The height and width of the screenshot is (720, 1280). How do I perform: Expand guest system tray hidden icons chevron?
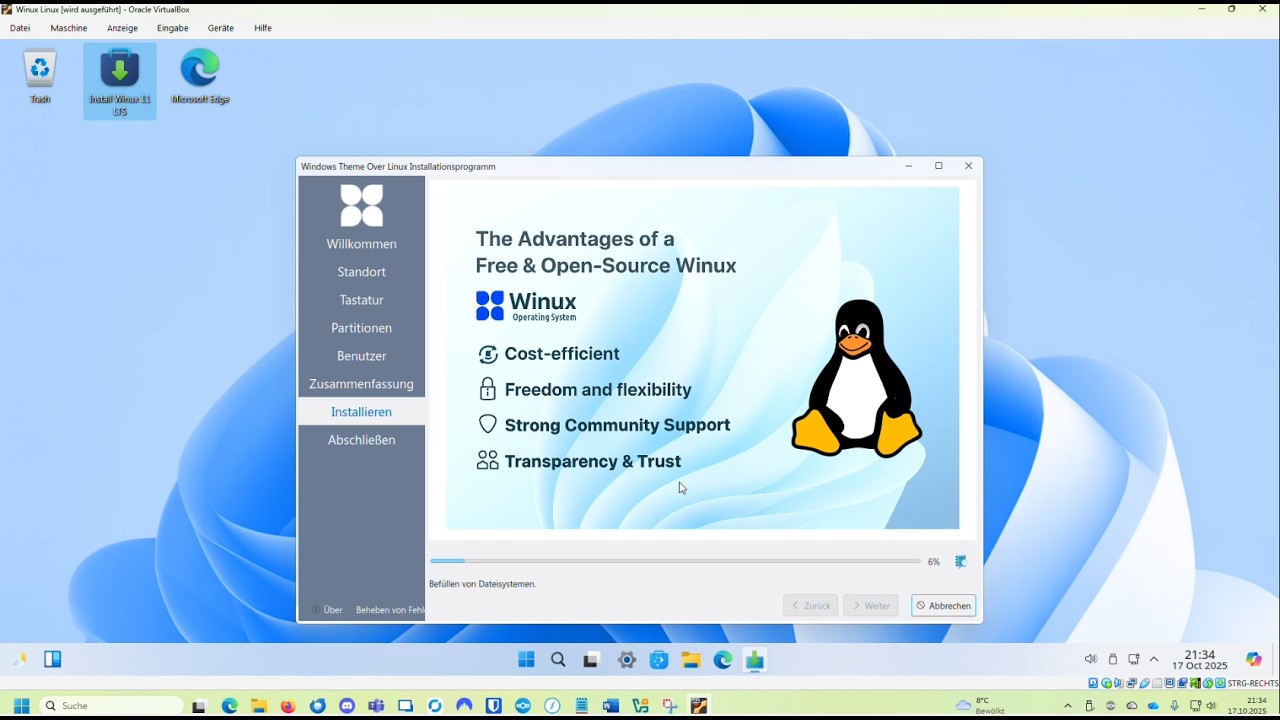(1154, 660)
